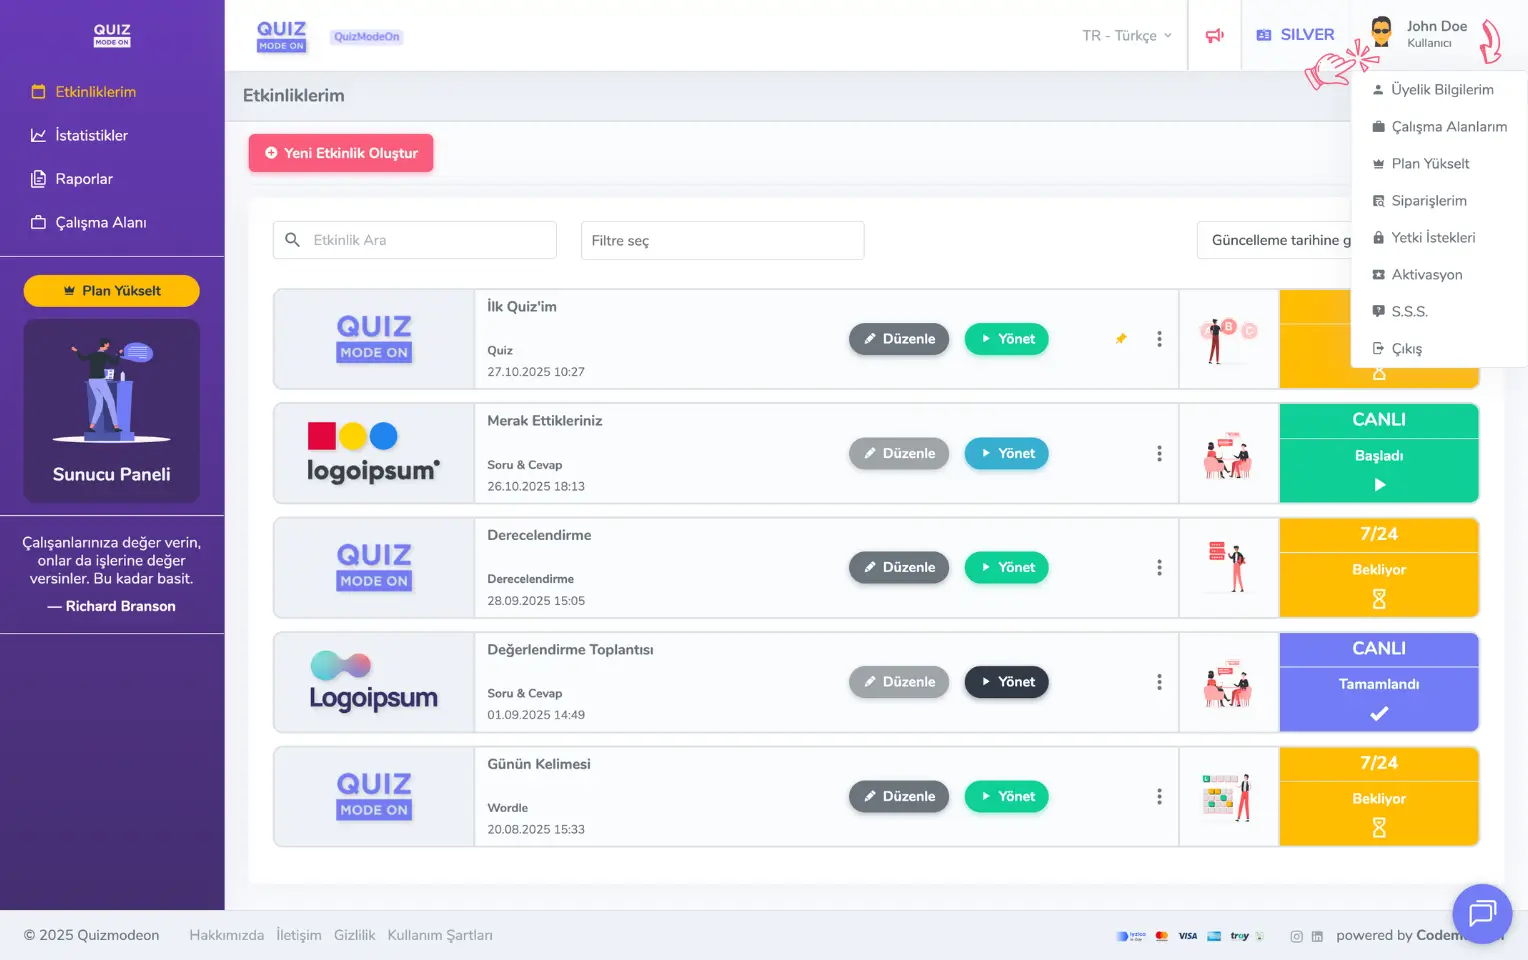Open the Sunucu Paneli card
The height and width of the screenshot is (960, 1528).
(111, 411)
